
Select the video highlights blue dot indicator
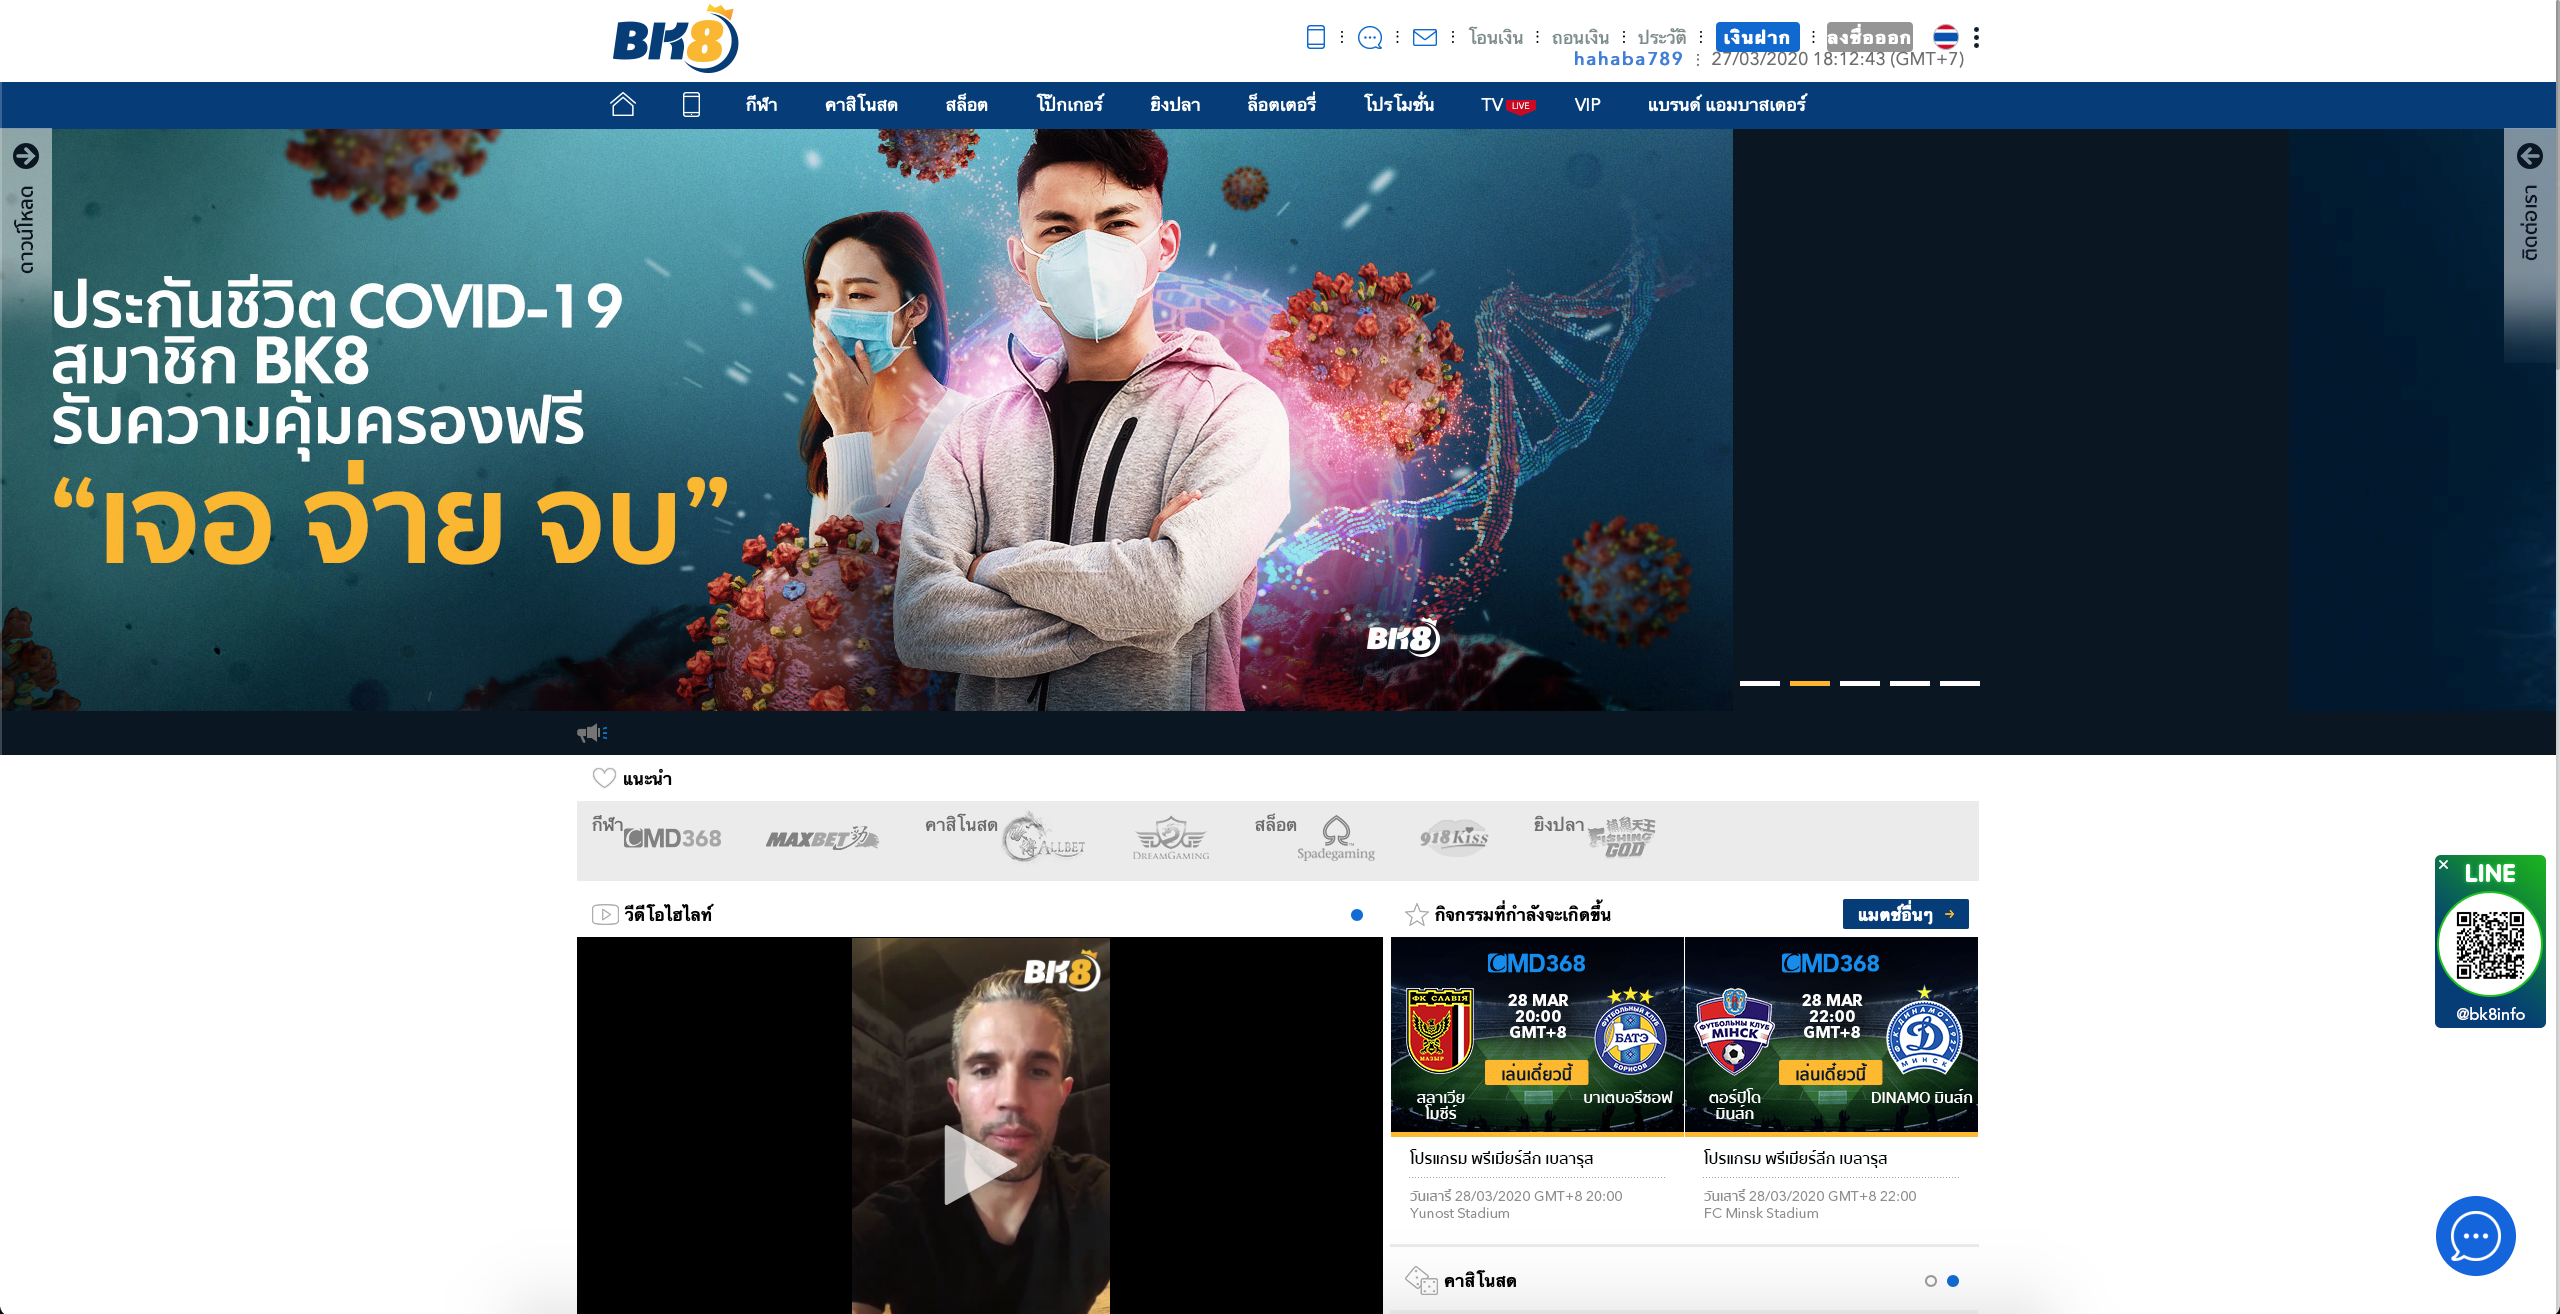(x=1357, y=915)
